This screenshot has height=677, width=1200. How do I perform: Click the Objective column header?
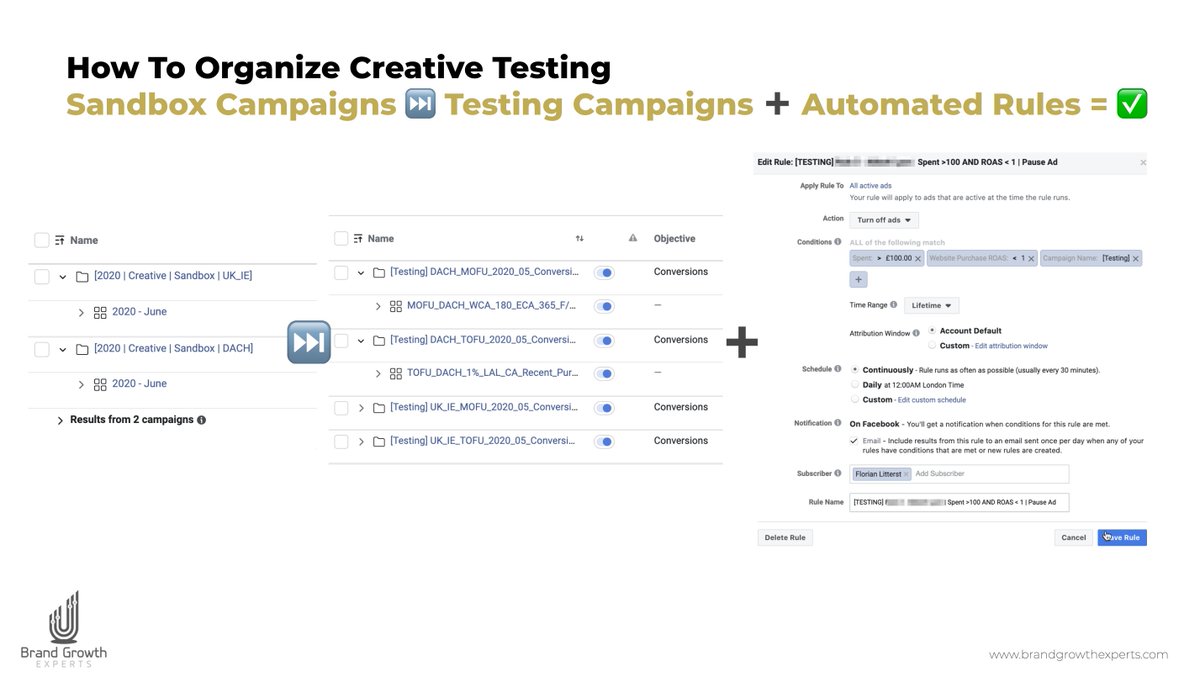[674, 239]
